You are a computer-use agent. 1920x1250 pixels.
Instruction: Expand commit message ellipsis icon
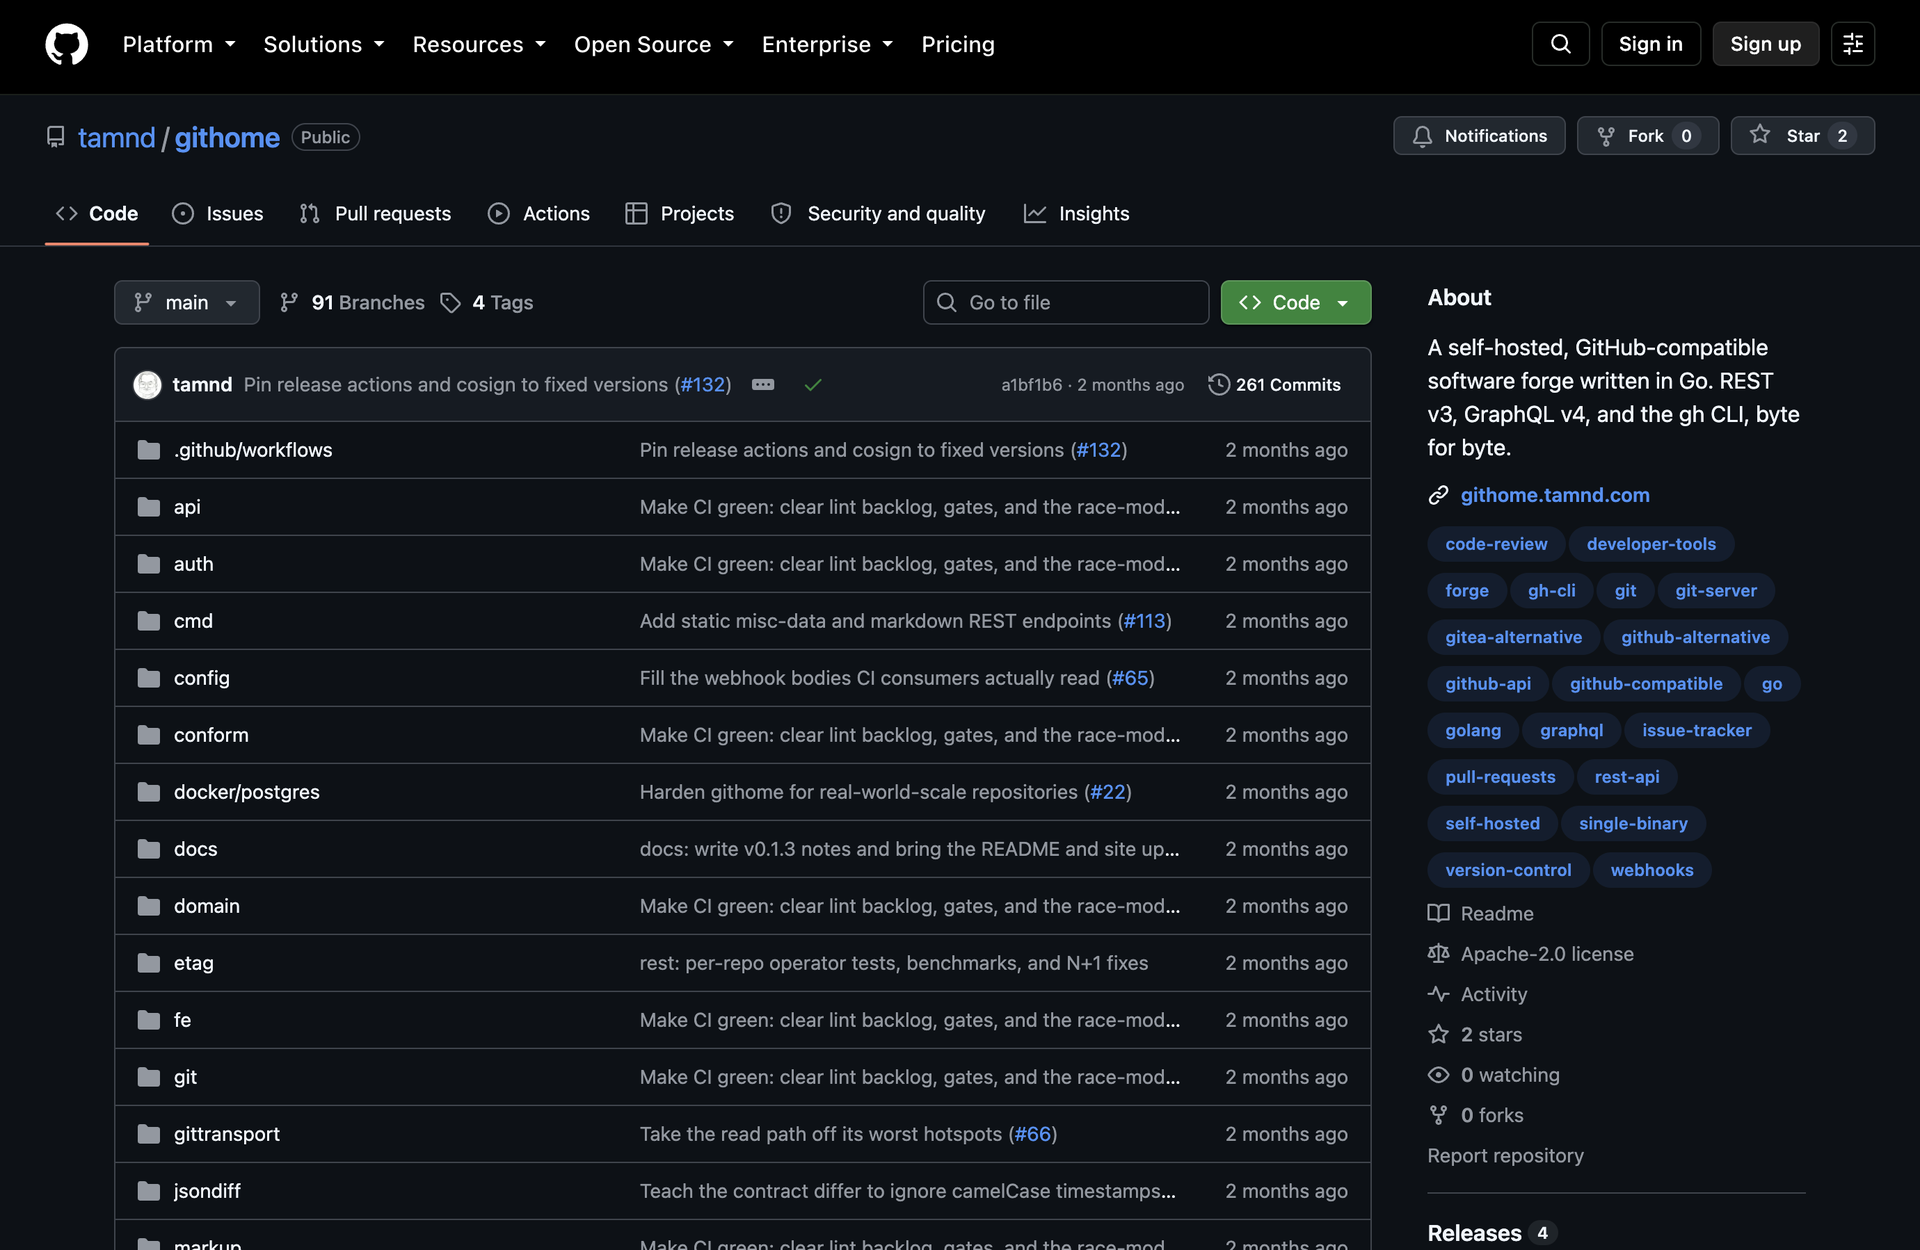[763, 385]
